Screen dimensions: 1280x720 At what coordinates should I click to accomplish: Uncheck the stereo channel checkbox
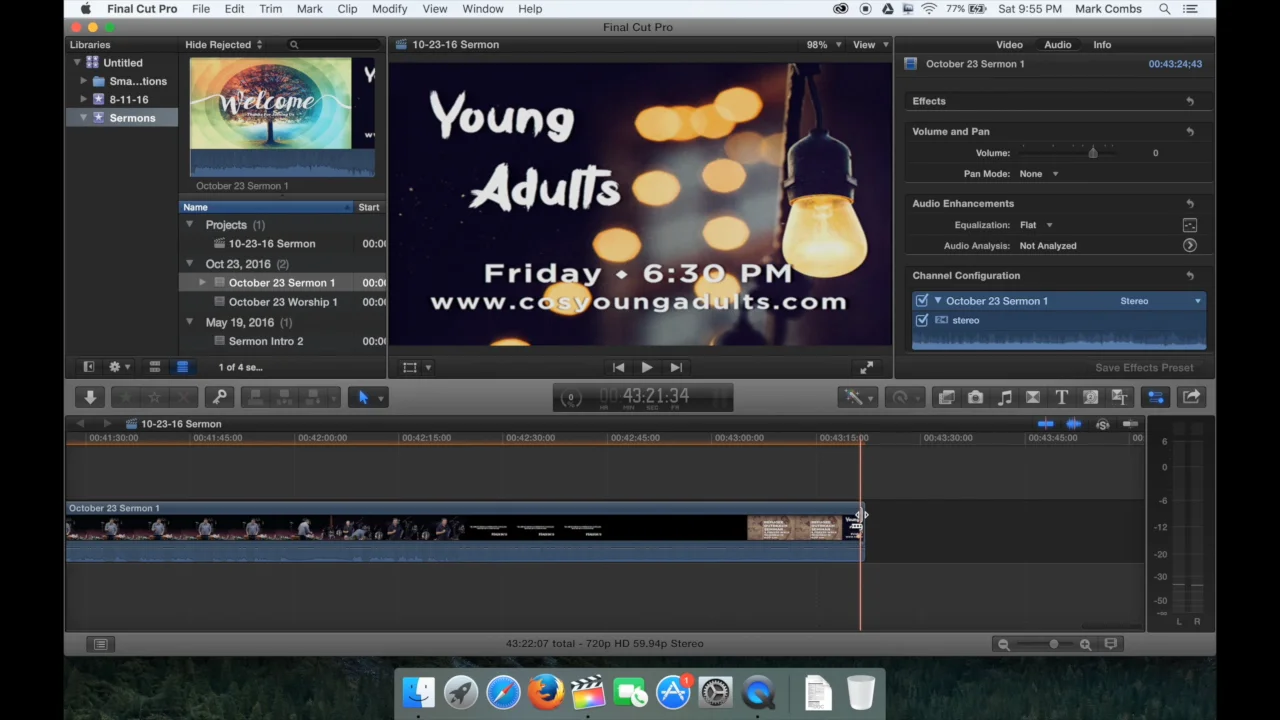coord(922,320)
